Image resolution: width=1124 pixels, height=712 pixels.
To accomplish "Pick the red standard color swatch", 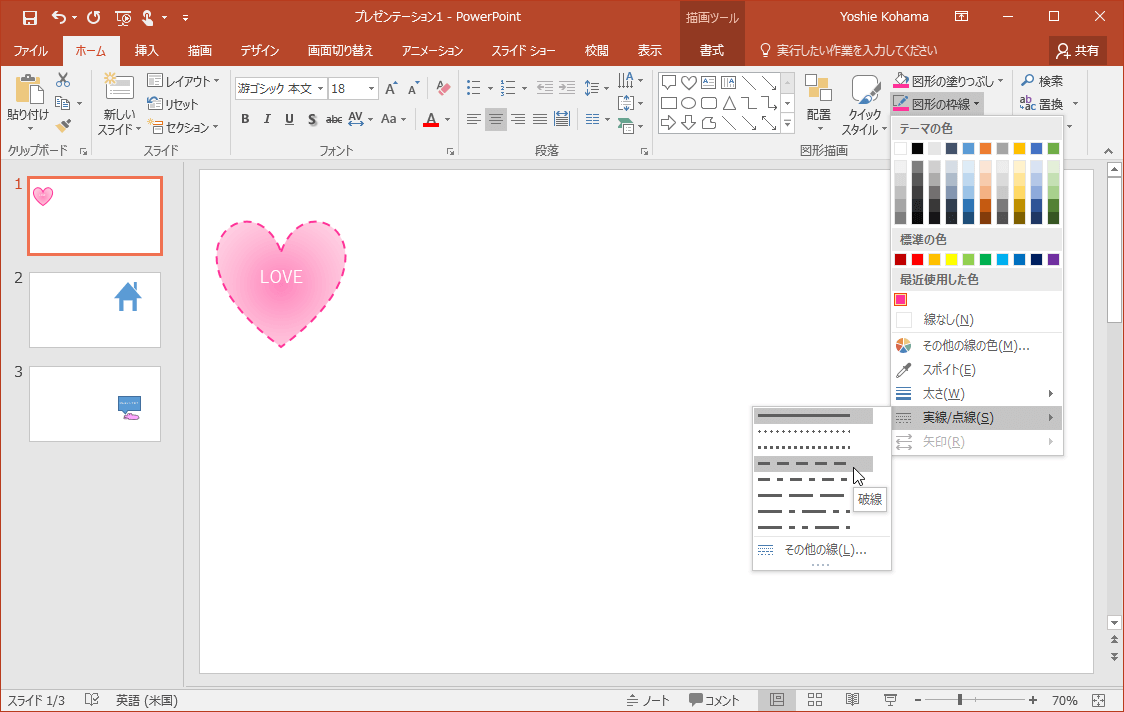I will [918, 260].
